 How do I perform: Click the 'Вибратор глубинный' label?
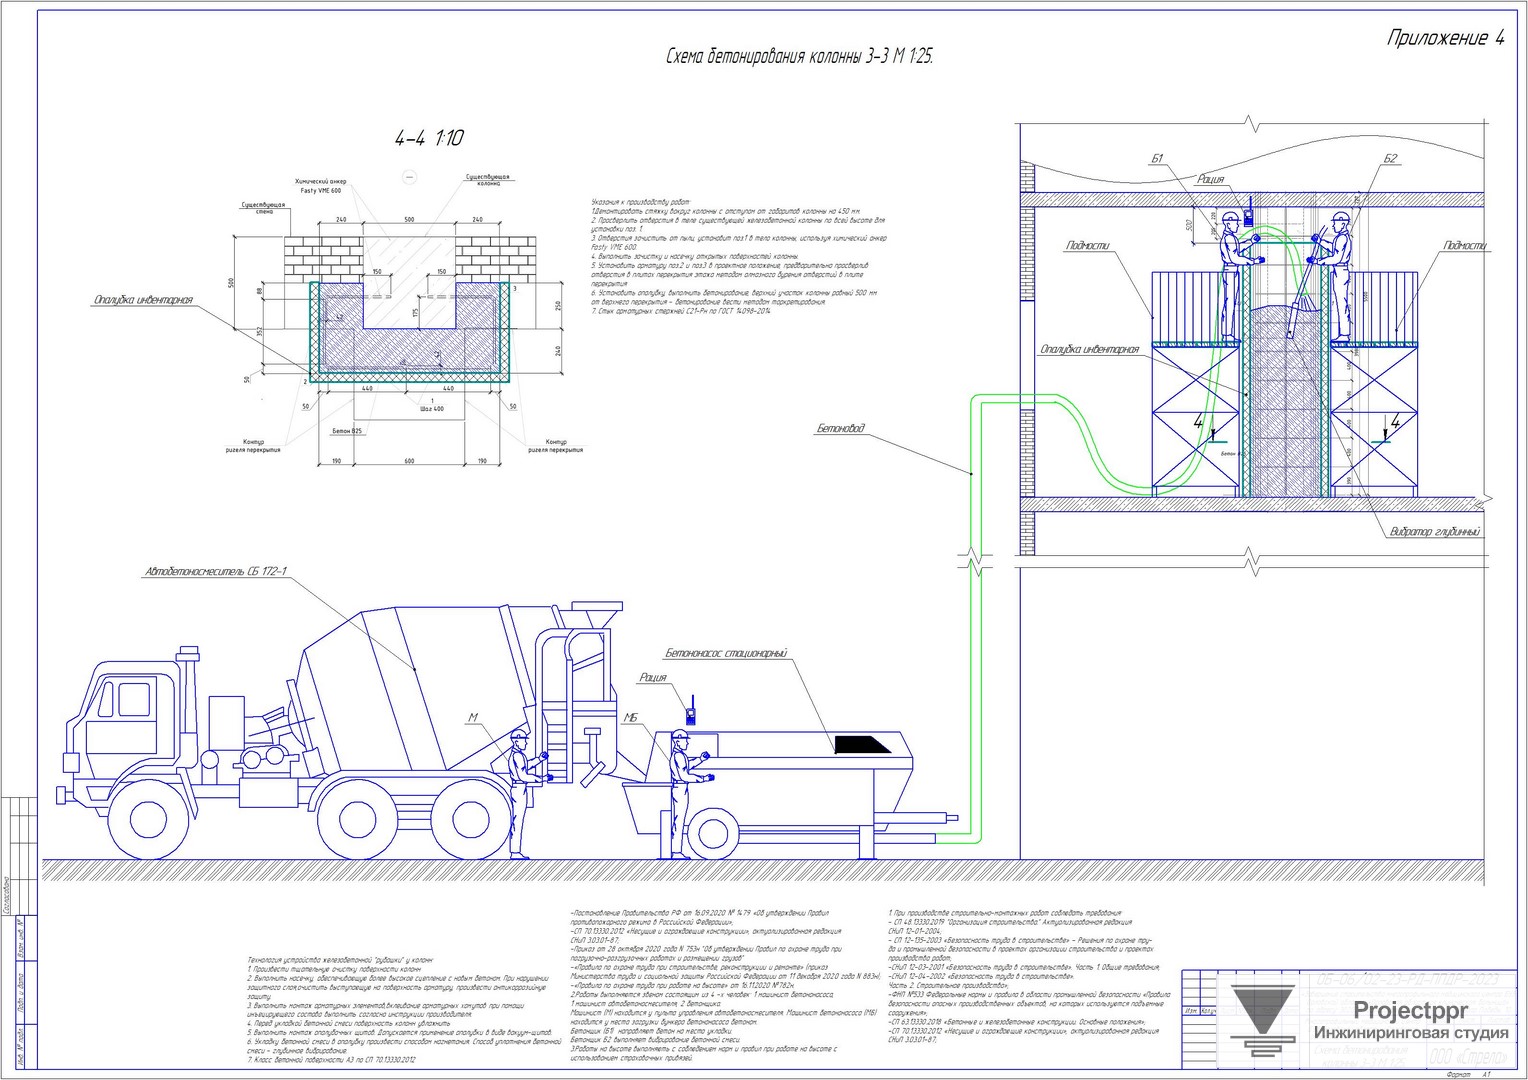(x=1434, y=533)
